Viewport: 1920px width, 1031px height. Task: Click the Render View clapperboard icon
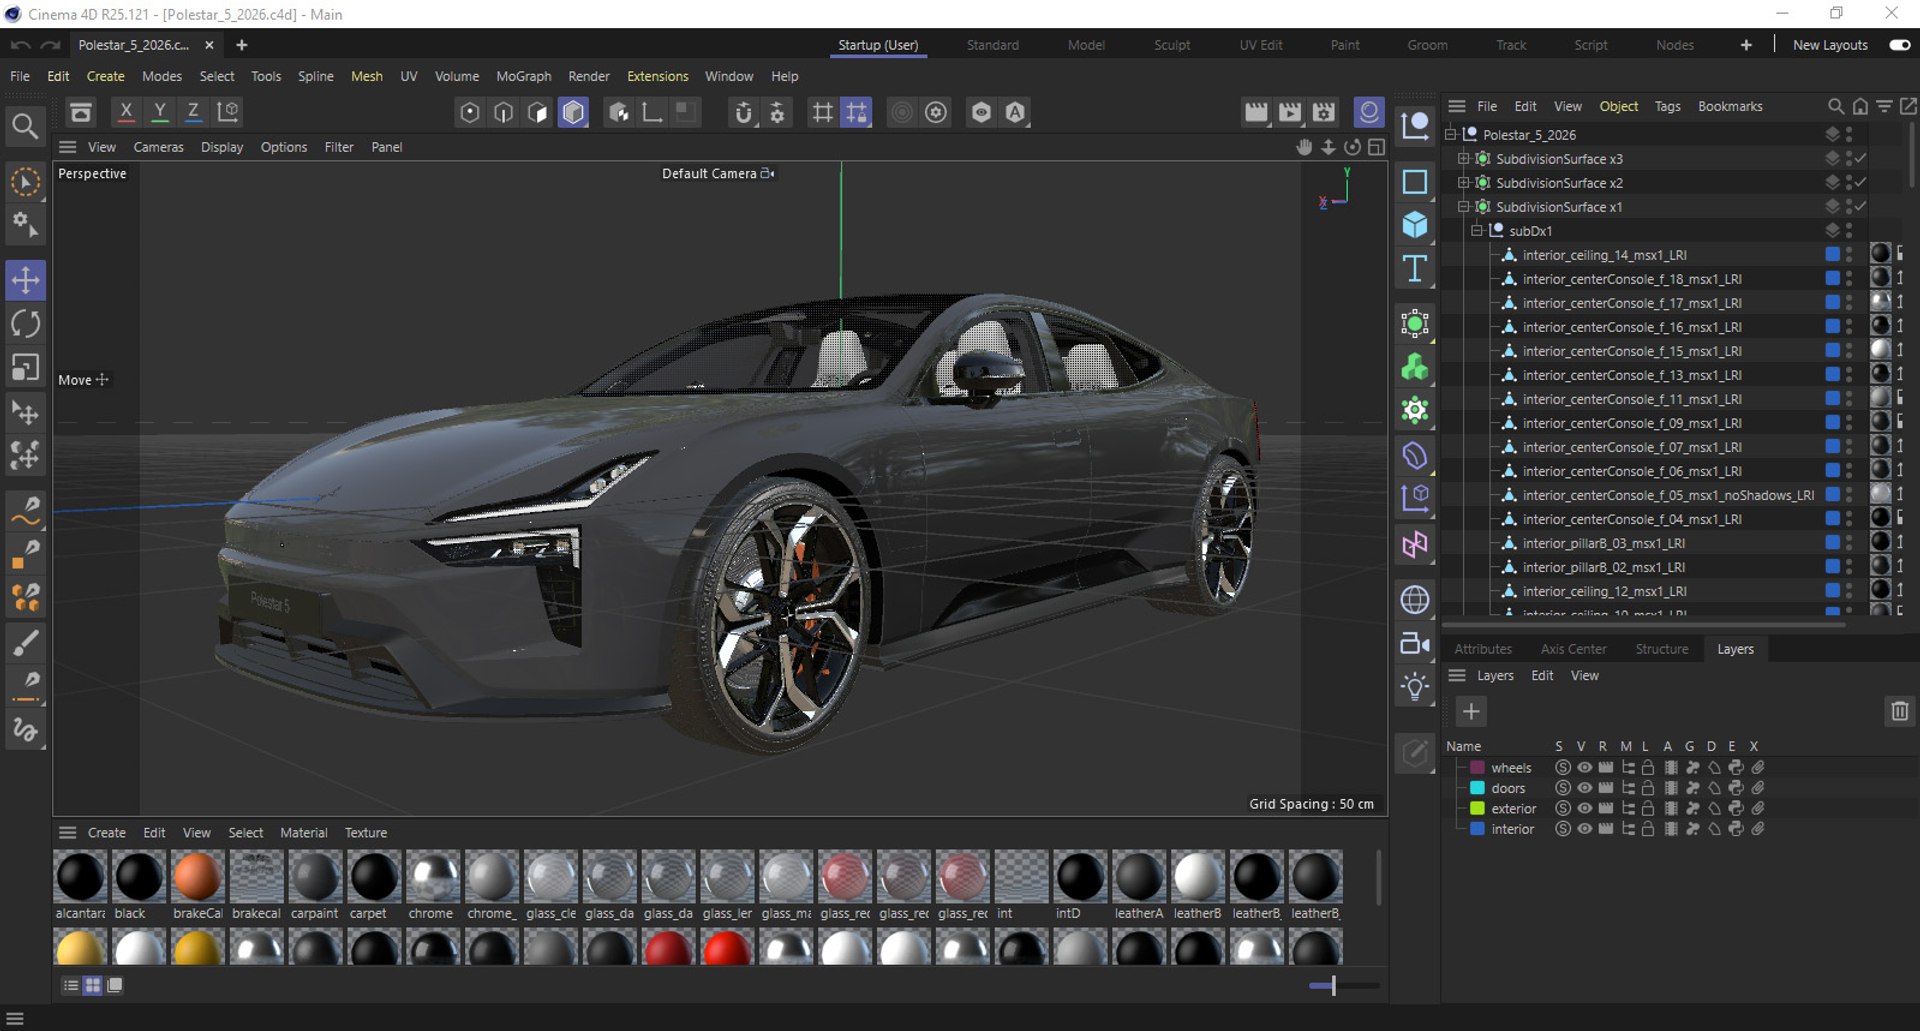coord(1256,112)
